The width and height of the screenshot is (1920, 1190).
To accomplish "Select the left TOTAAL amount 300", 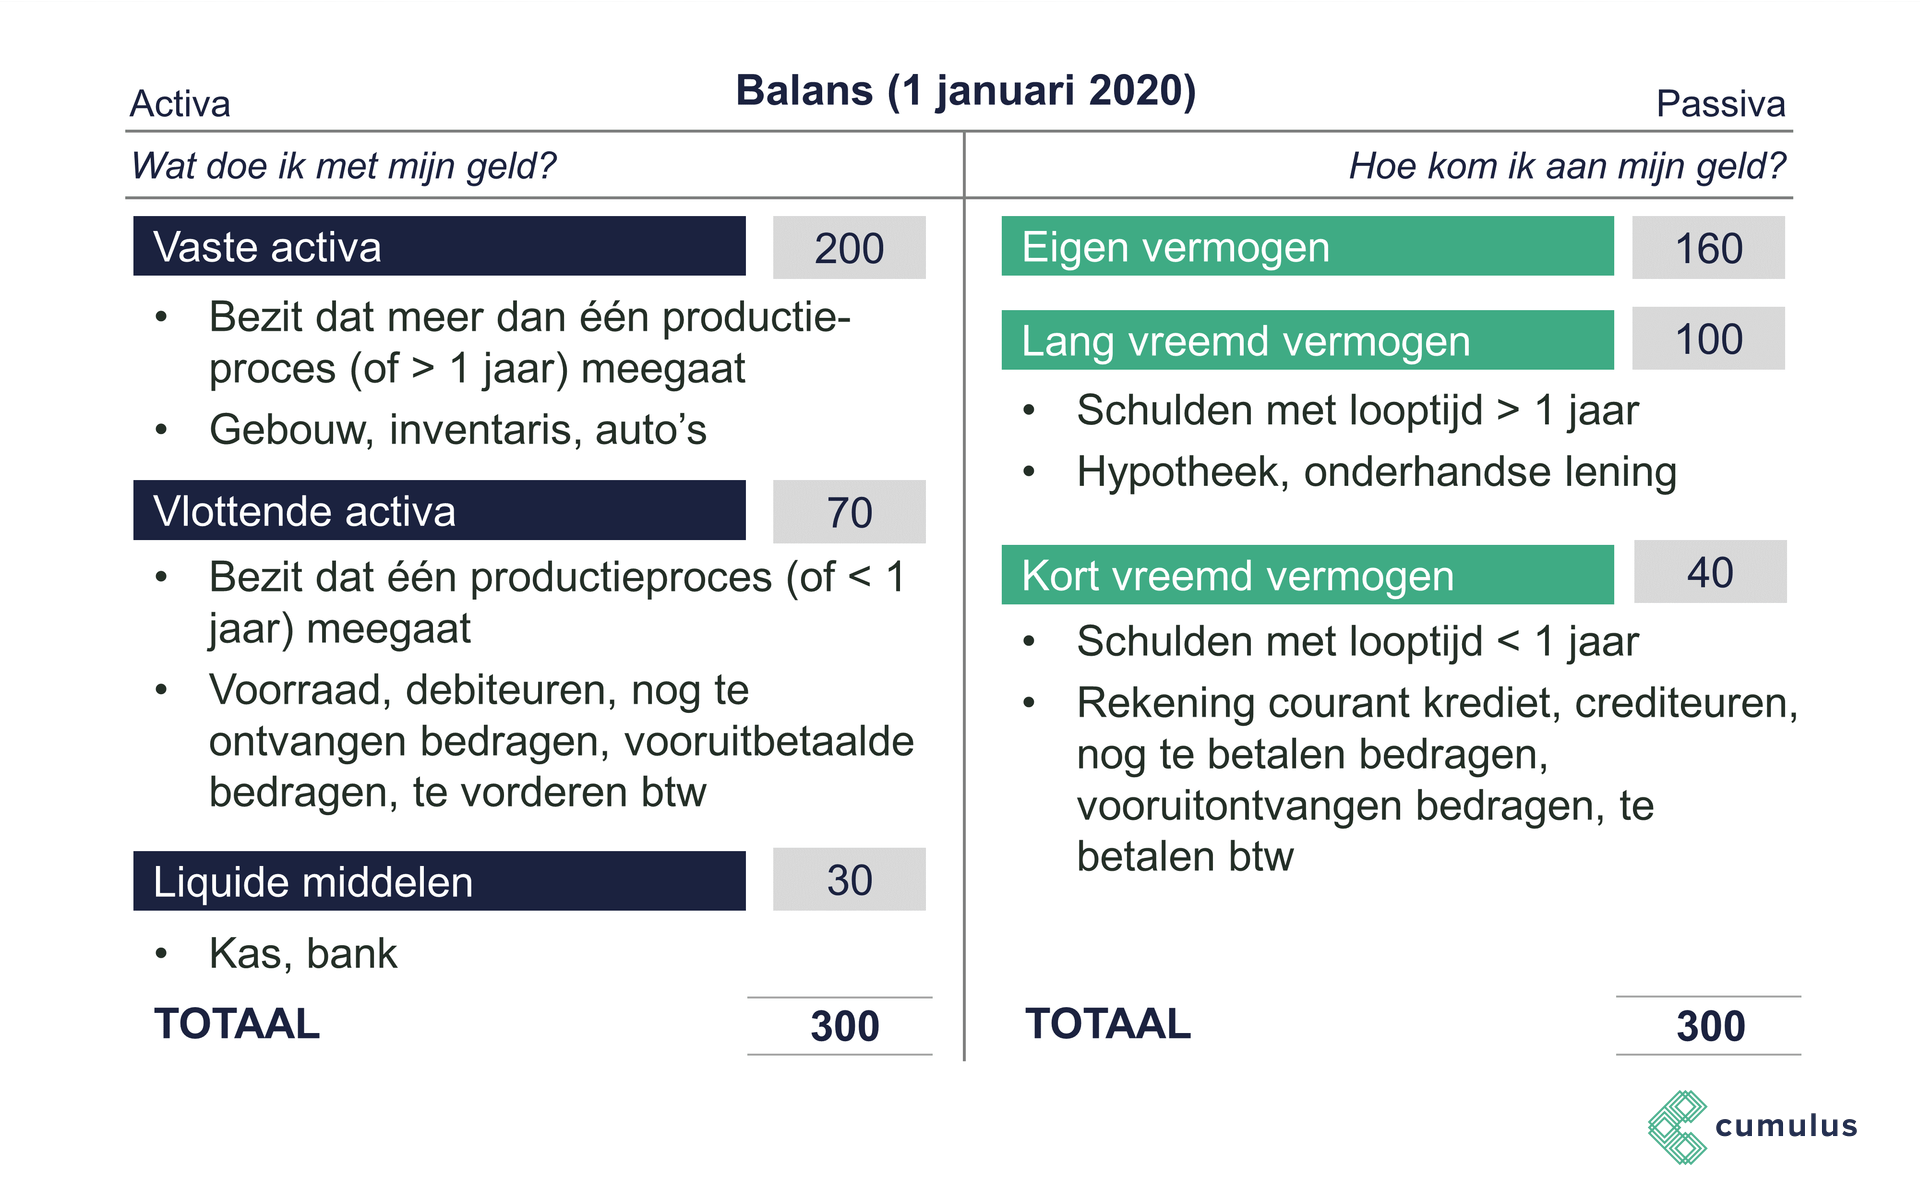I will pyautogui.click(x=844, y=1026).
